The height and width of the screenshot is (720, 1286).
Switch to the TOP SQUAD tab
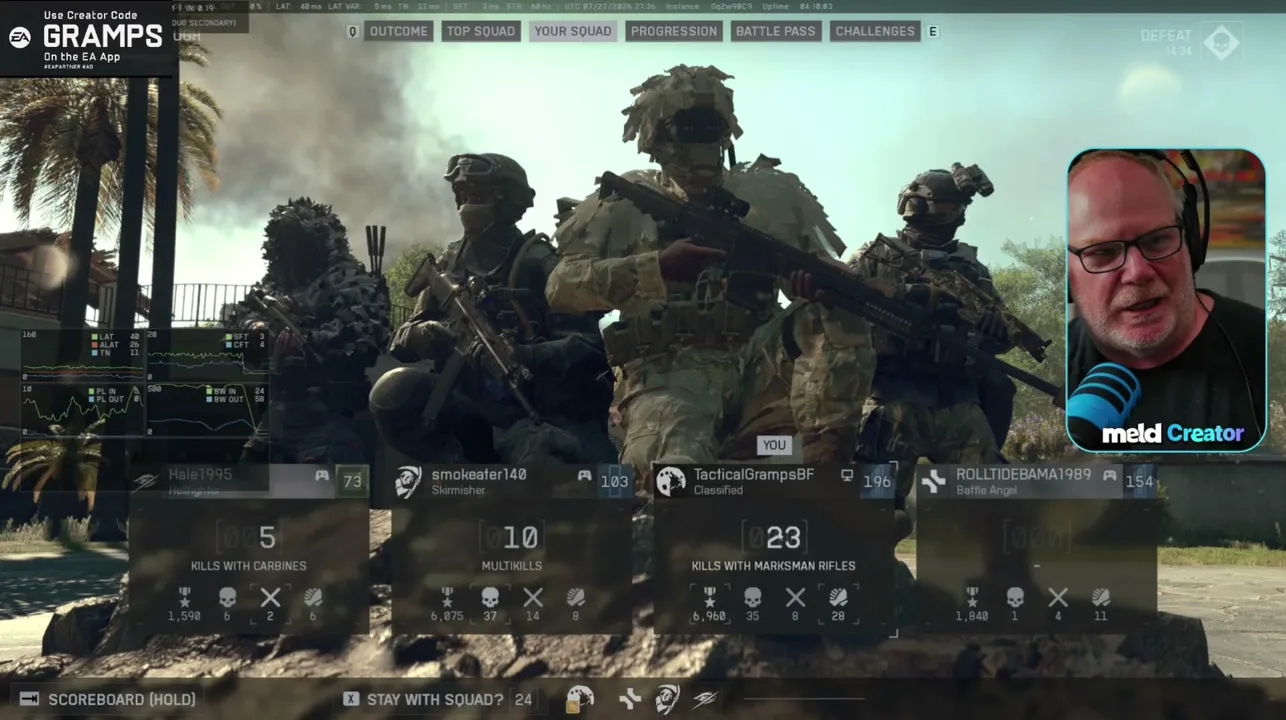click(480, 31)
